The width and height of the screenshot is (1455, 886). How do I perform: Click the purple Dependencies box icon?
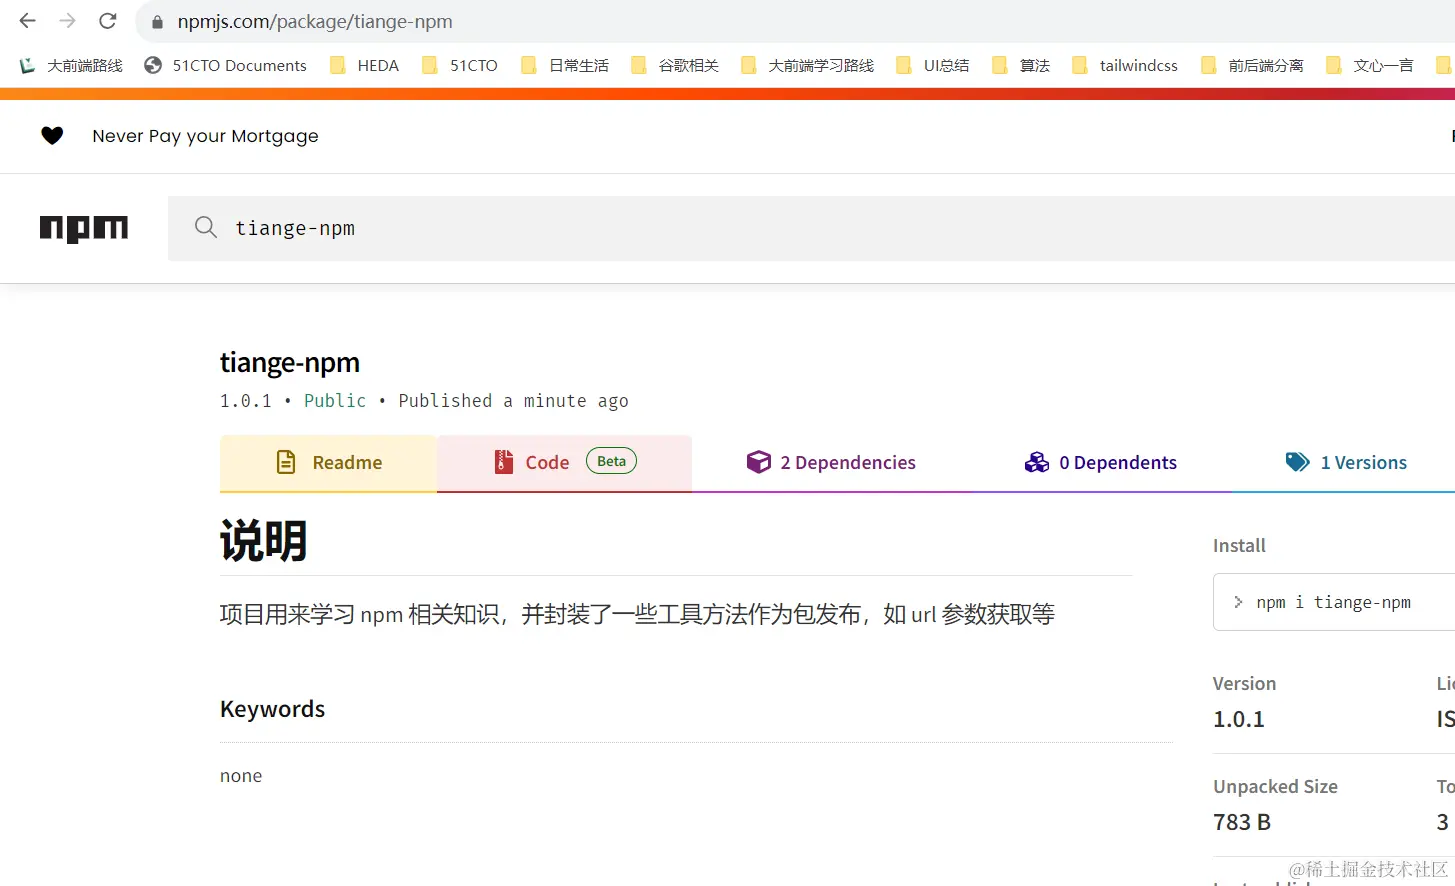point(759,462)
